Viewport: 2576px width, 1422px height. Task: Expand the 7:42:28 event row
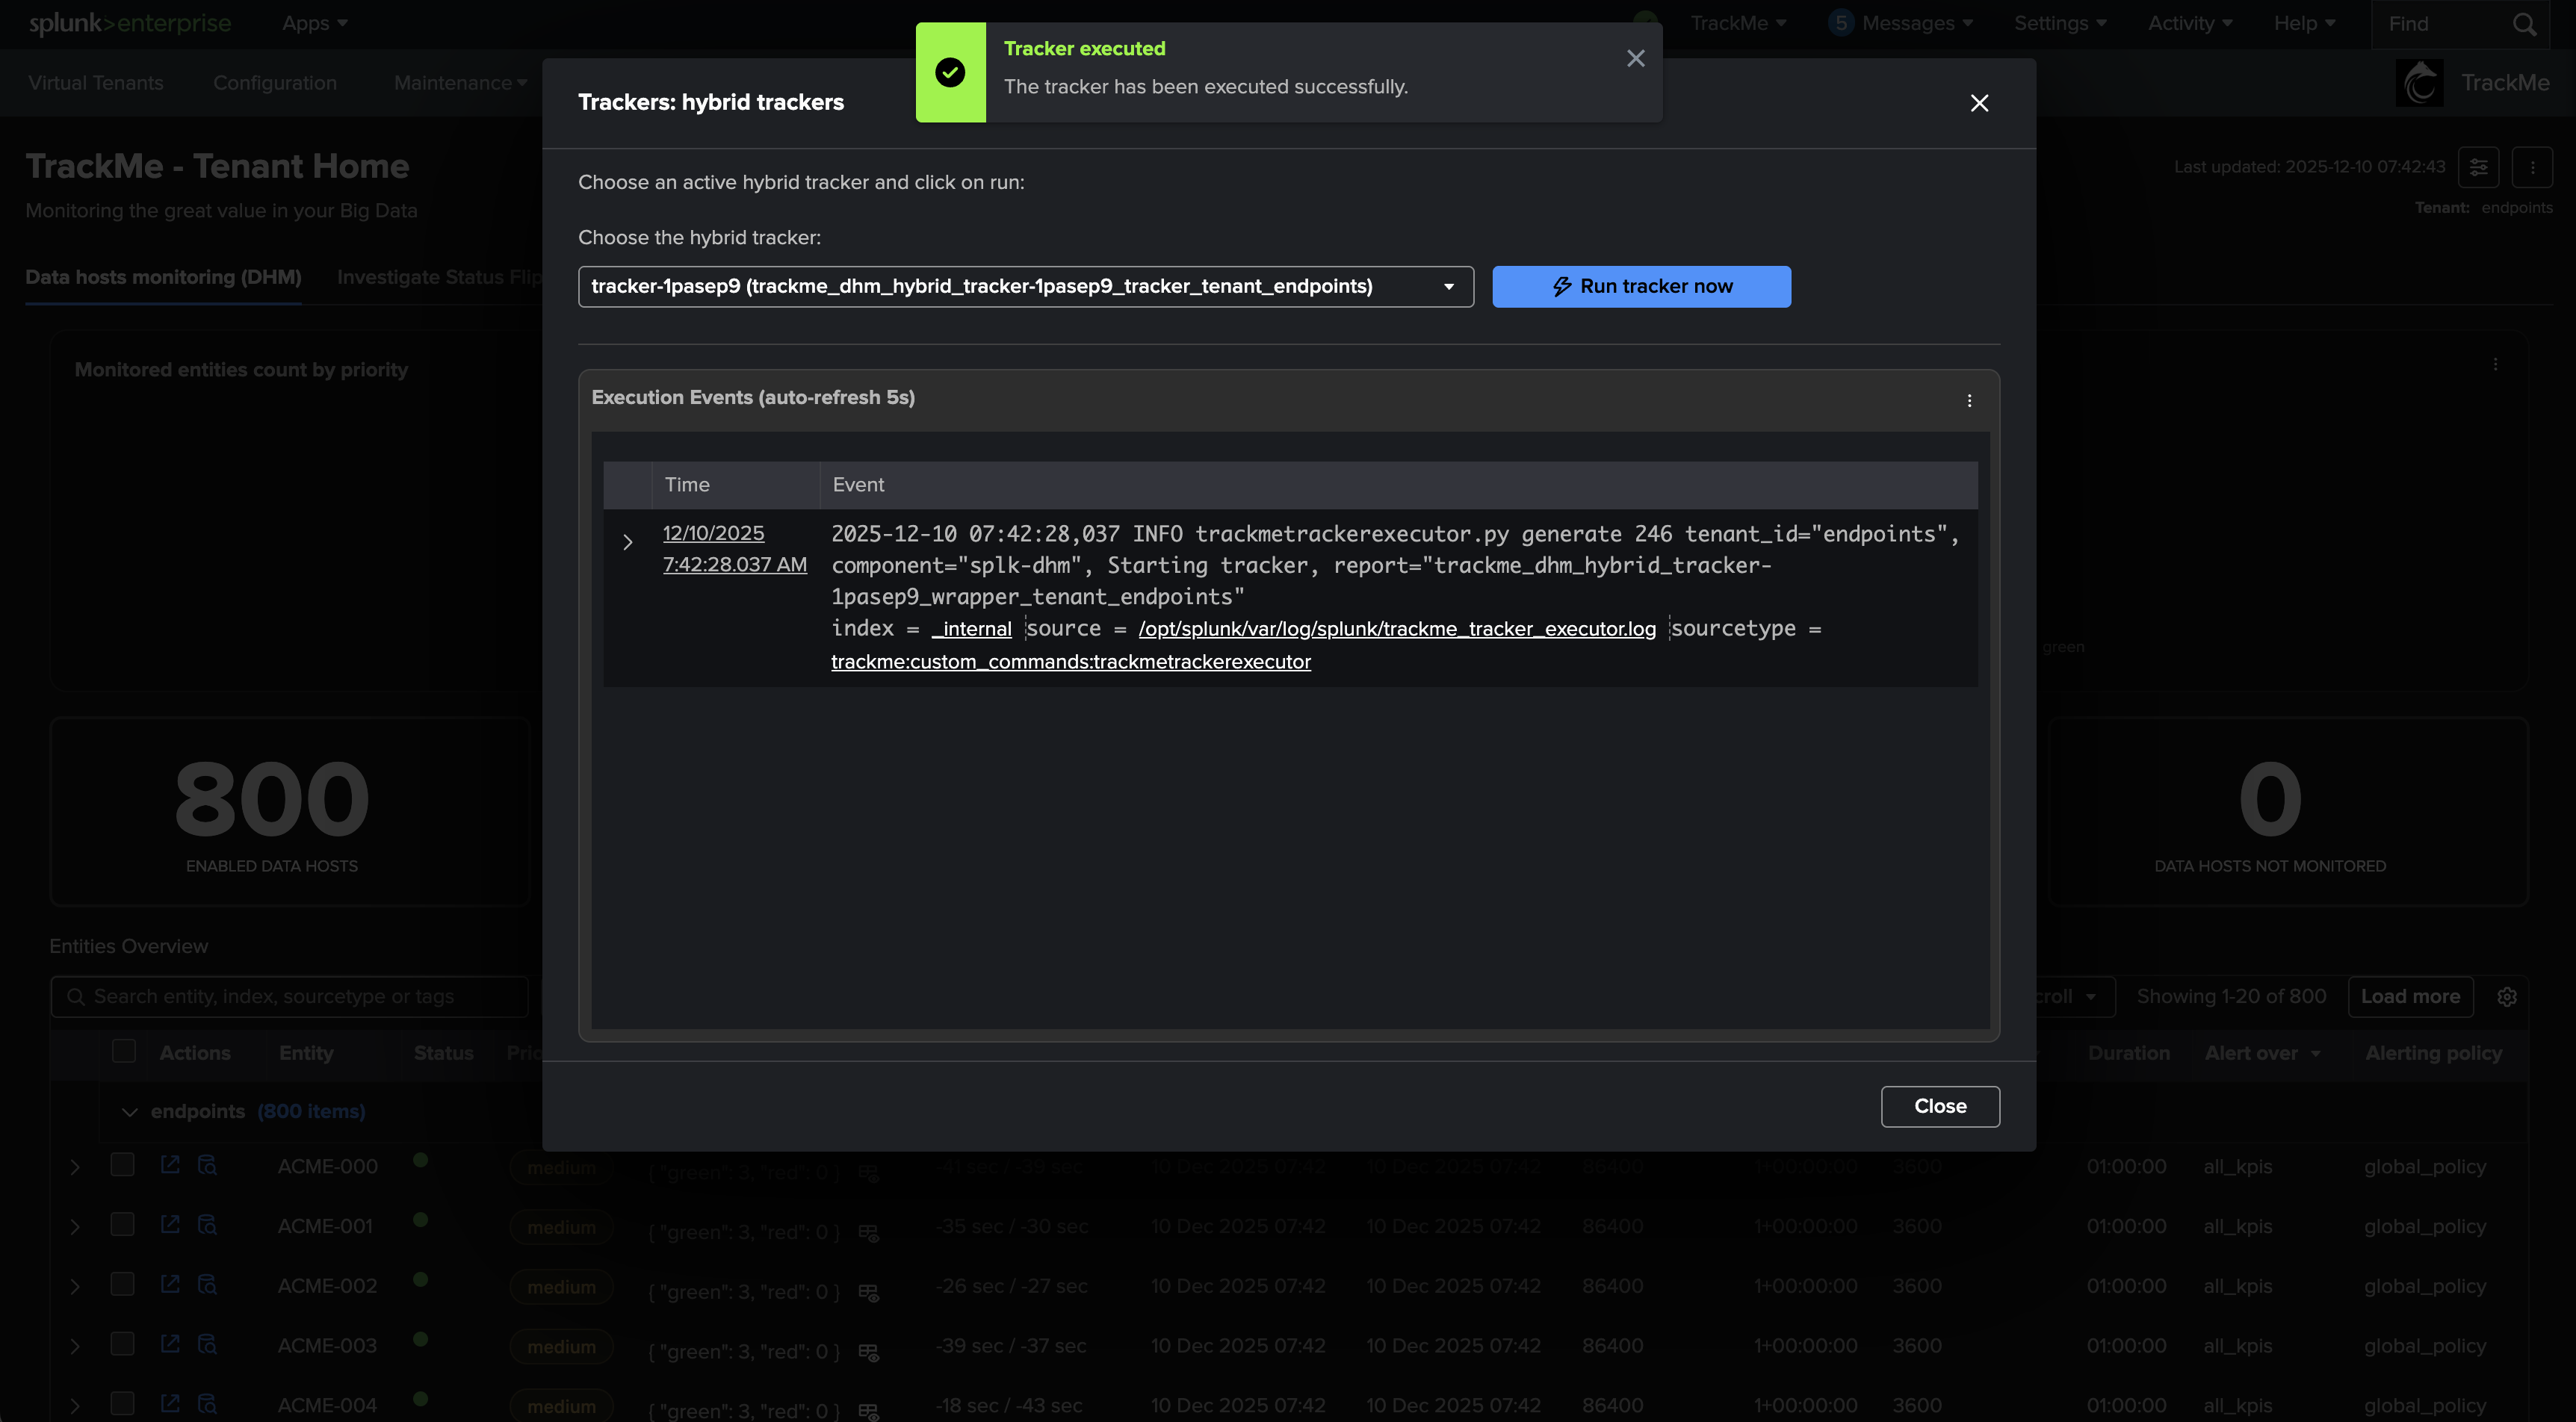coord(628,542)
